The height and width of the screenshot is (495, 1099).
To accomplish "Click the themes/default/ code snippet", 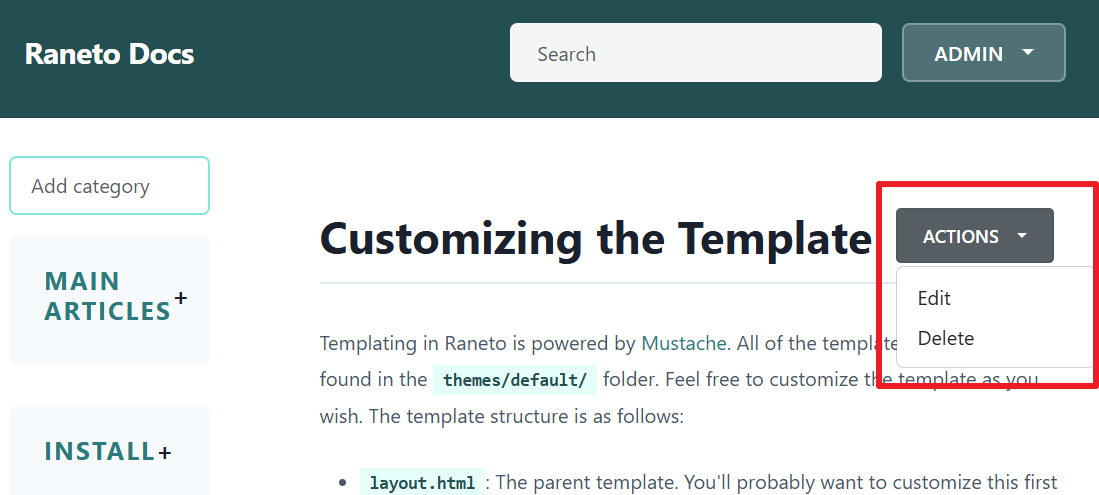I will click(515, 380).
